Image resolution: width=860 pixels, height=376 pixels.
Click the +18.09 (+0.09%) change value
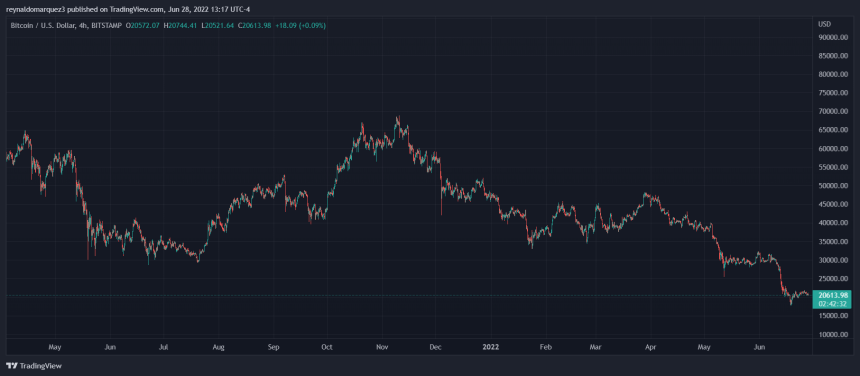[301, 25]
